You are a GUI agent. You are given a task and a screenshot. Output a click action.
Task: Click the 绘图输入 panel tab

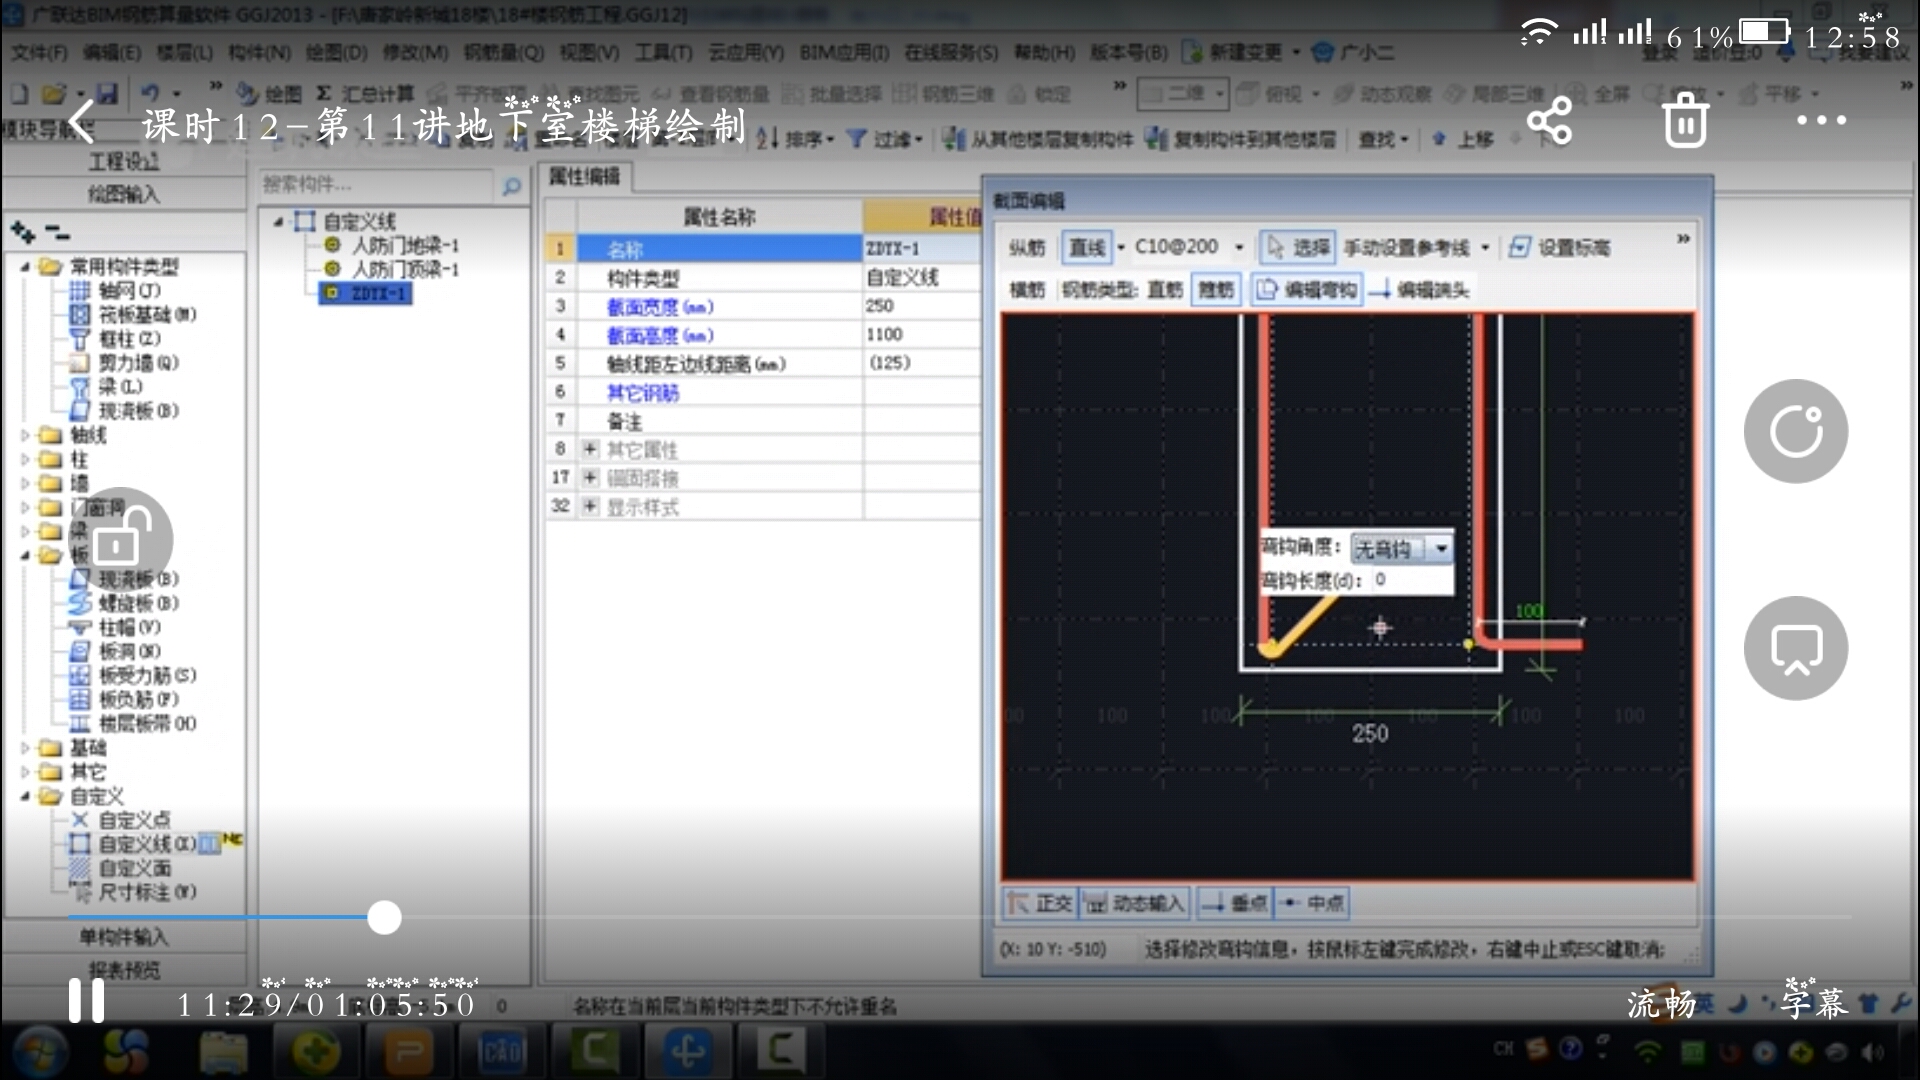(123, 194)
